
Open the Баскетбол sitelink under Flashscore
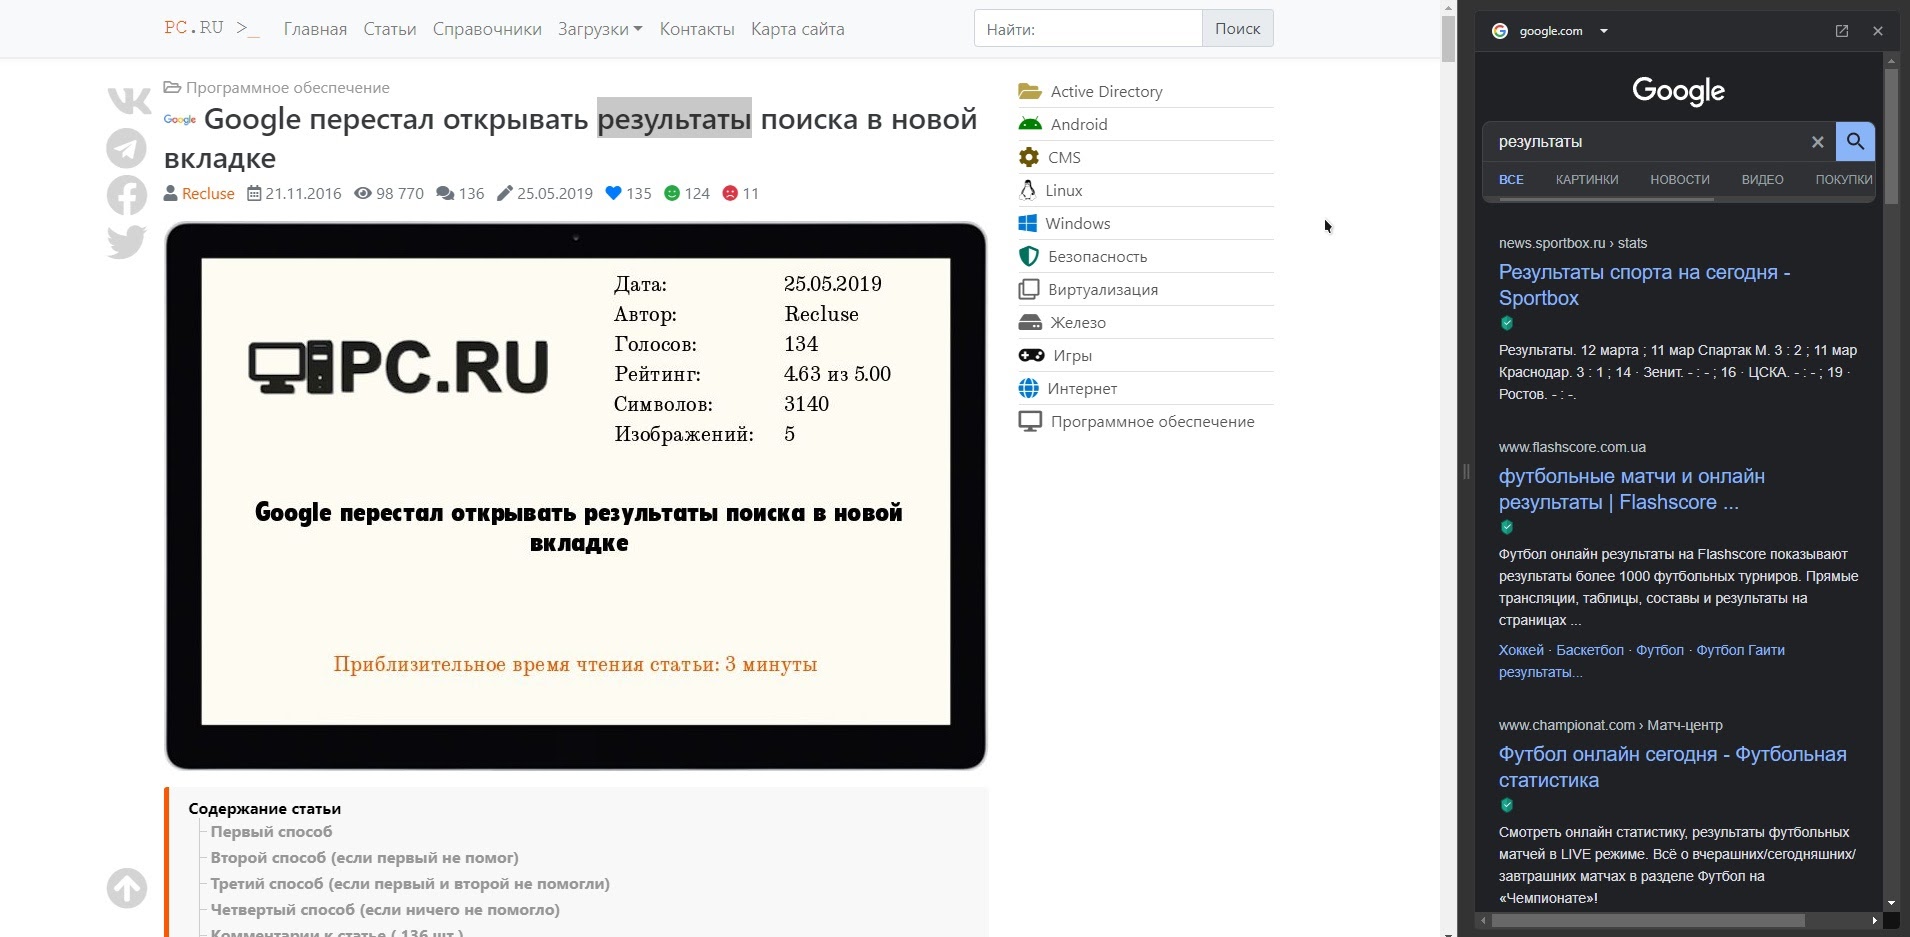pyautogui.click(x=1590, y=650)
